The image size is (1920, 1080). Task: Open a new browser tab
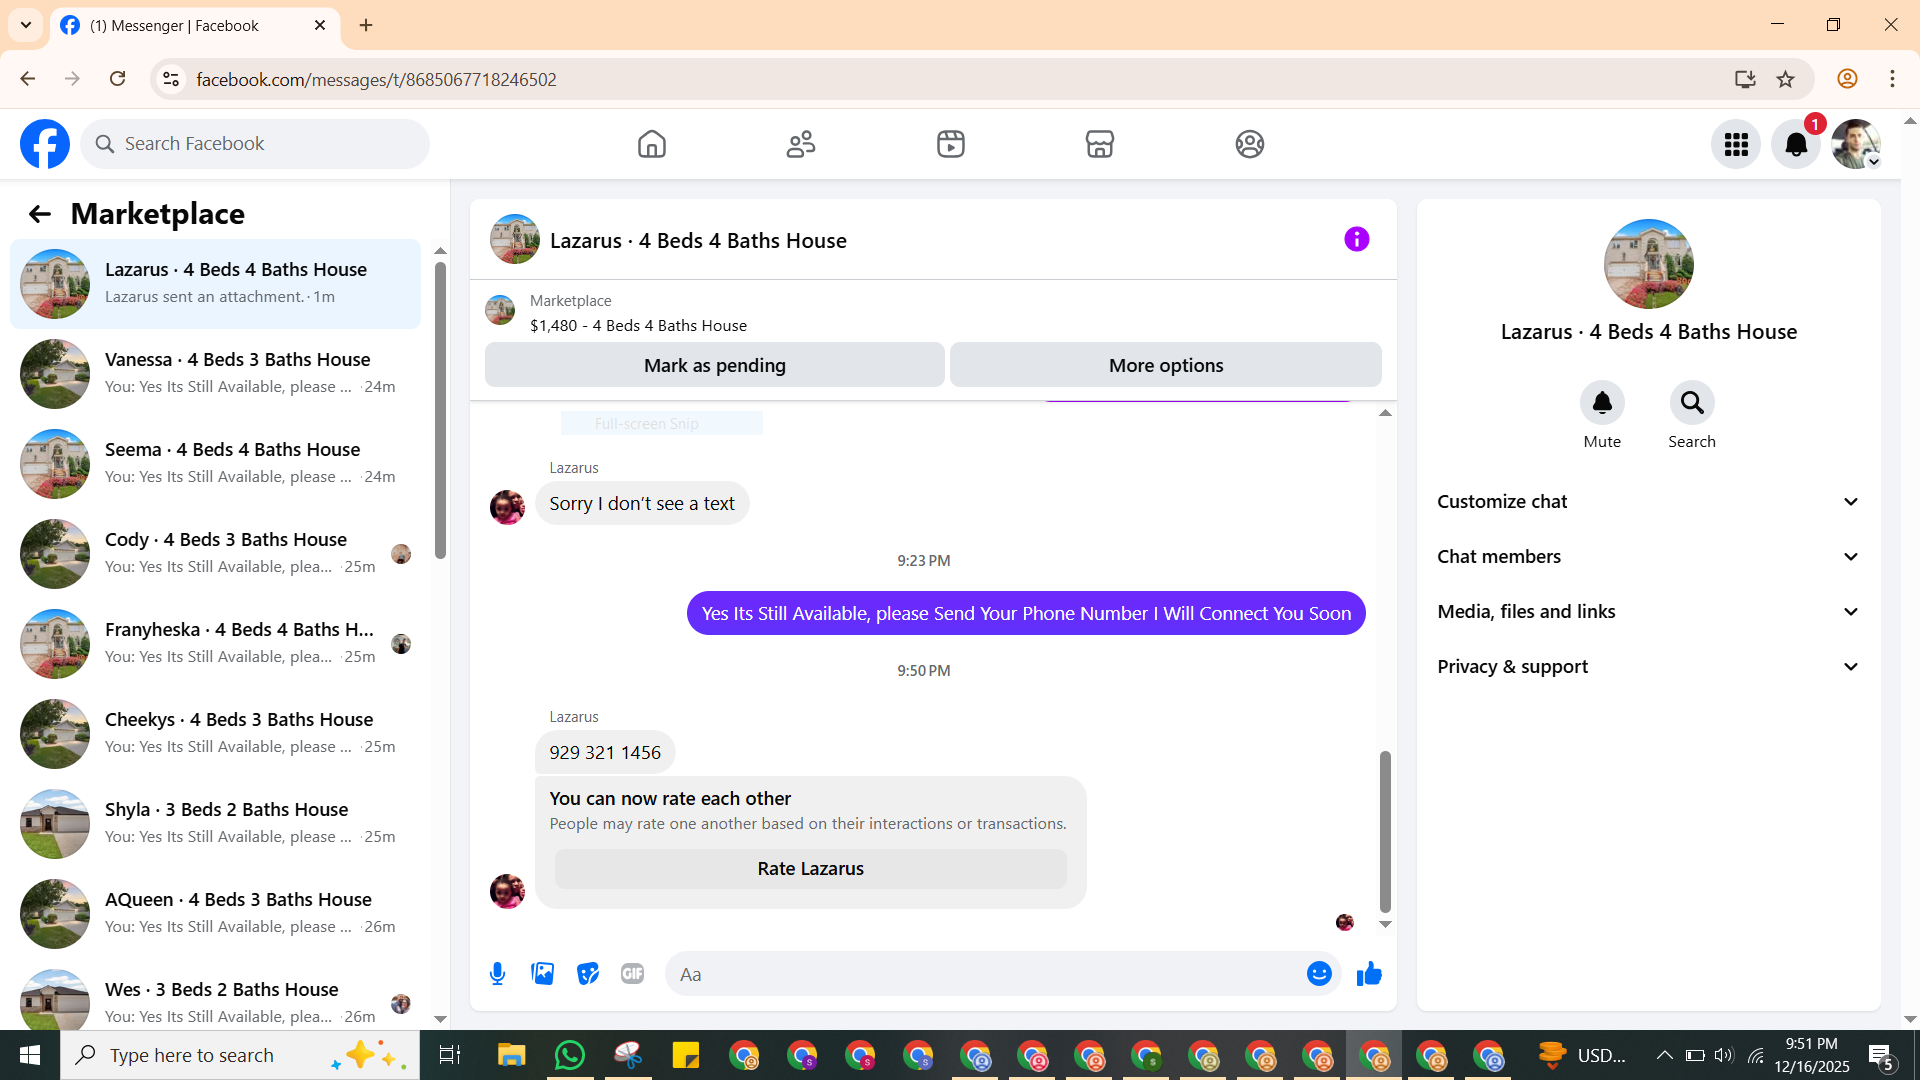(366, 25)
